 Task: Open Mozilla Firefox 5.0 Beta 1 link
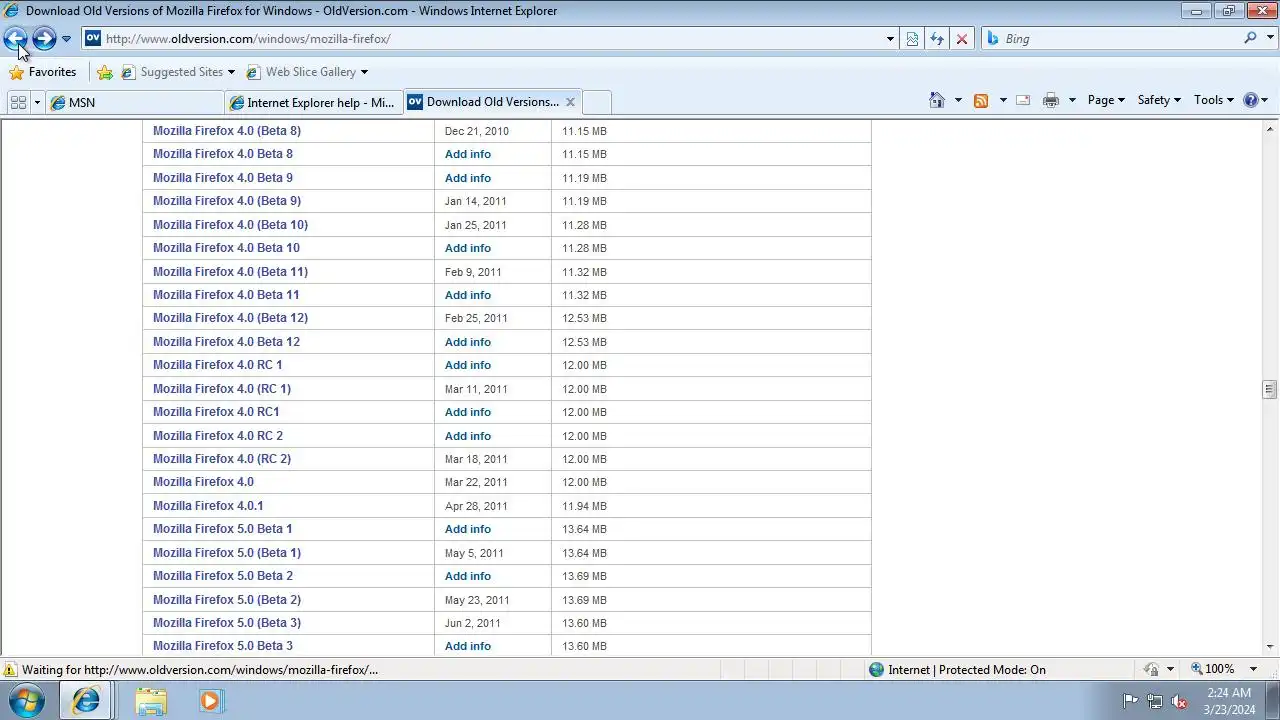point(223,529)
